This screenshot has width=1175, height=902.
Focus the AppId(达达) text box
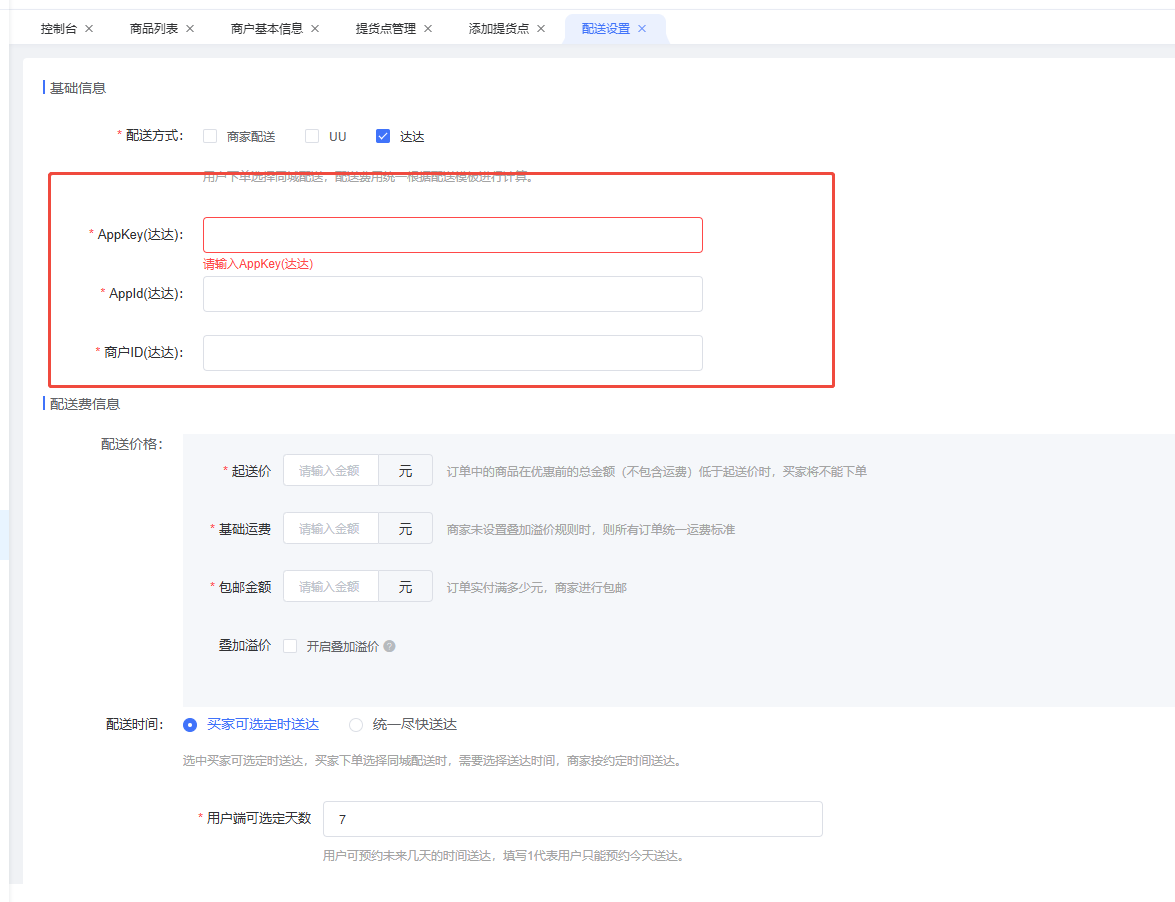pyautogui.click(x=452, y=294)
